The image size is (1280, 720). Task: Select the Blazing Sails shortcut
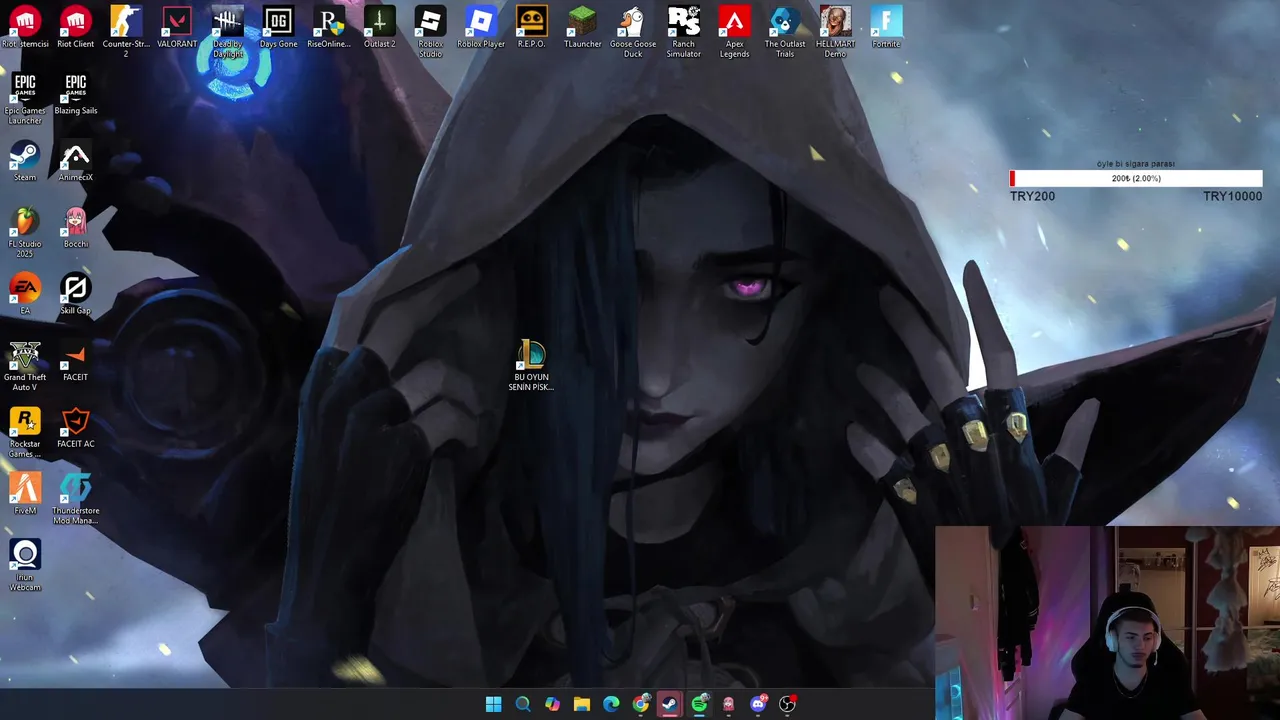coord(75,94)
